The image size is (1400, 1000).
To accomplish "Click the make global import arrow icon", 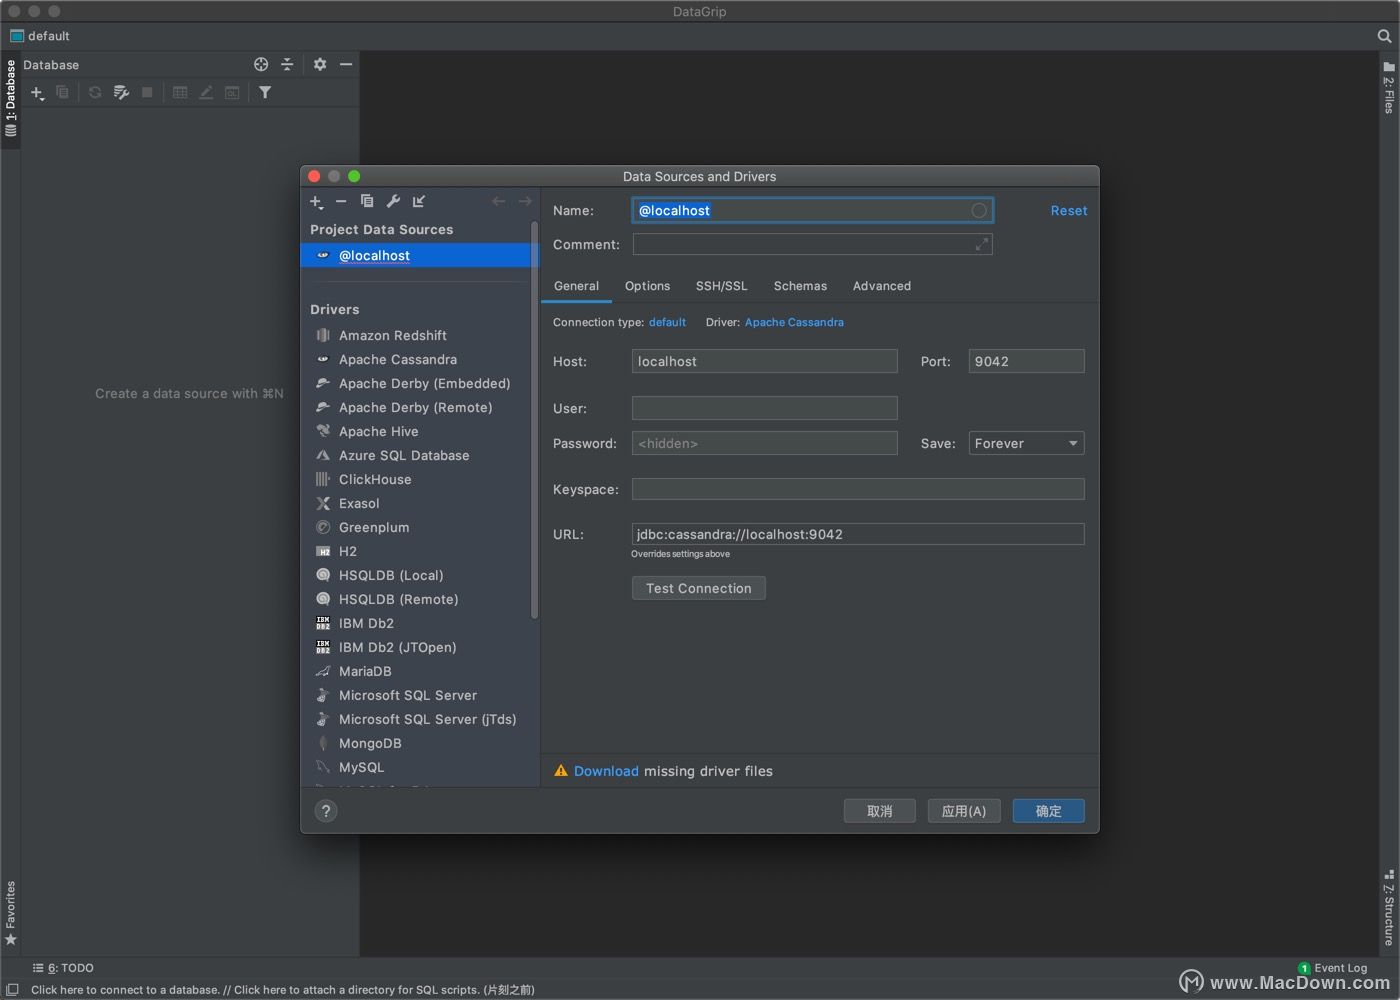I will click(x=419, y=201).
